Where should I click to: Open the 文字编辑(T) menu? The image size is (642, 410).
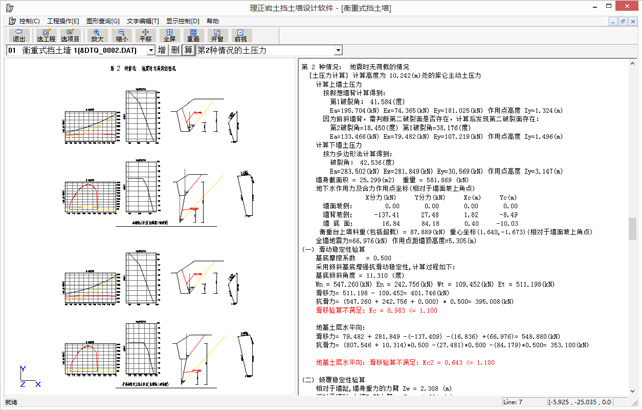[143, 20]
